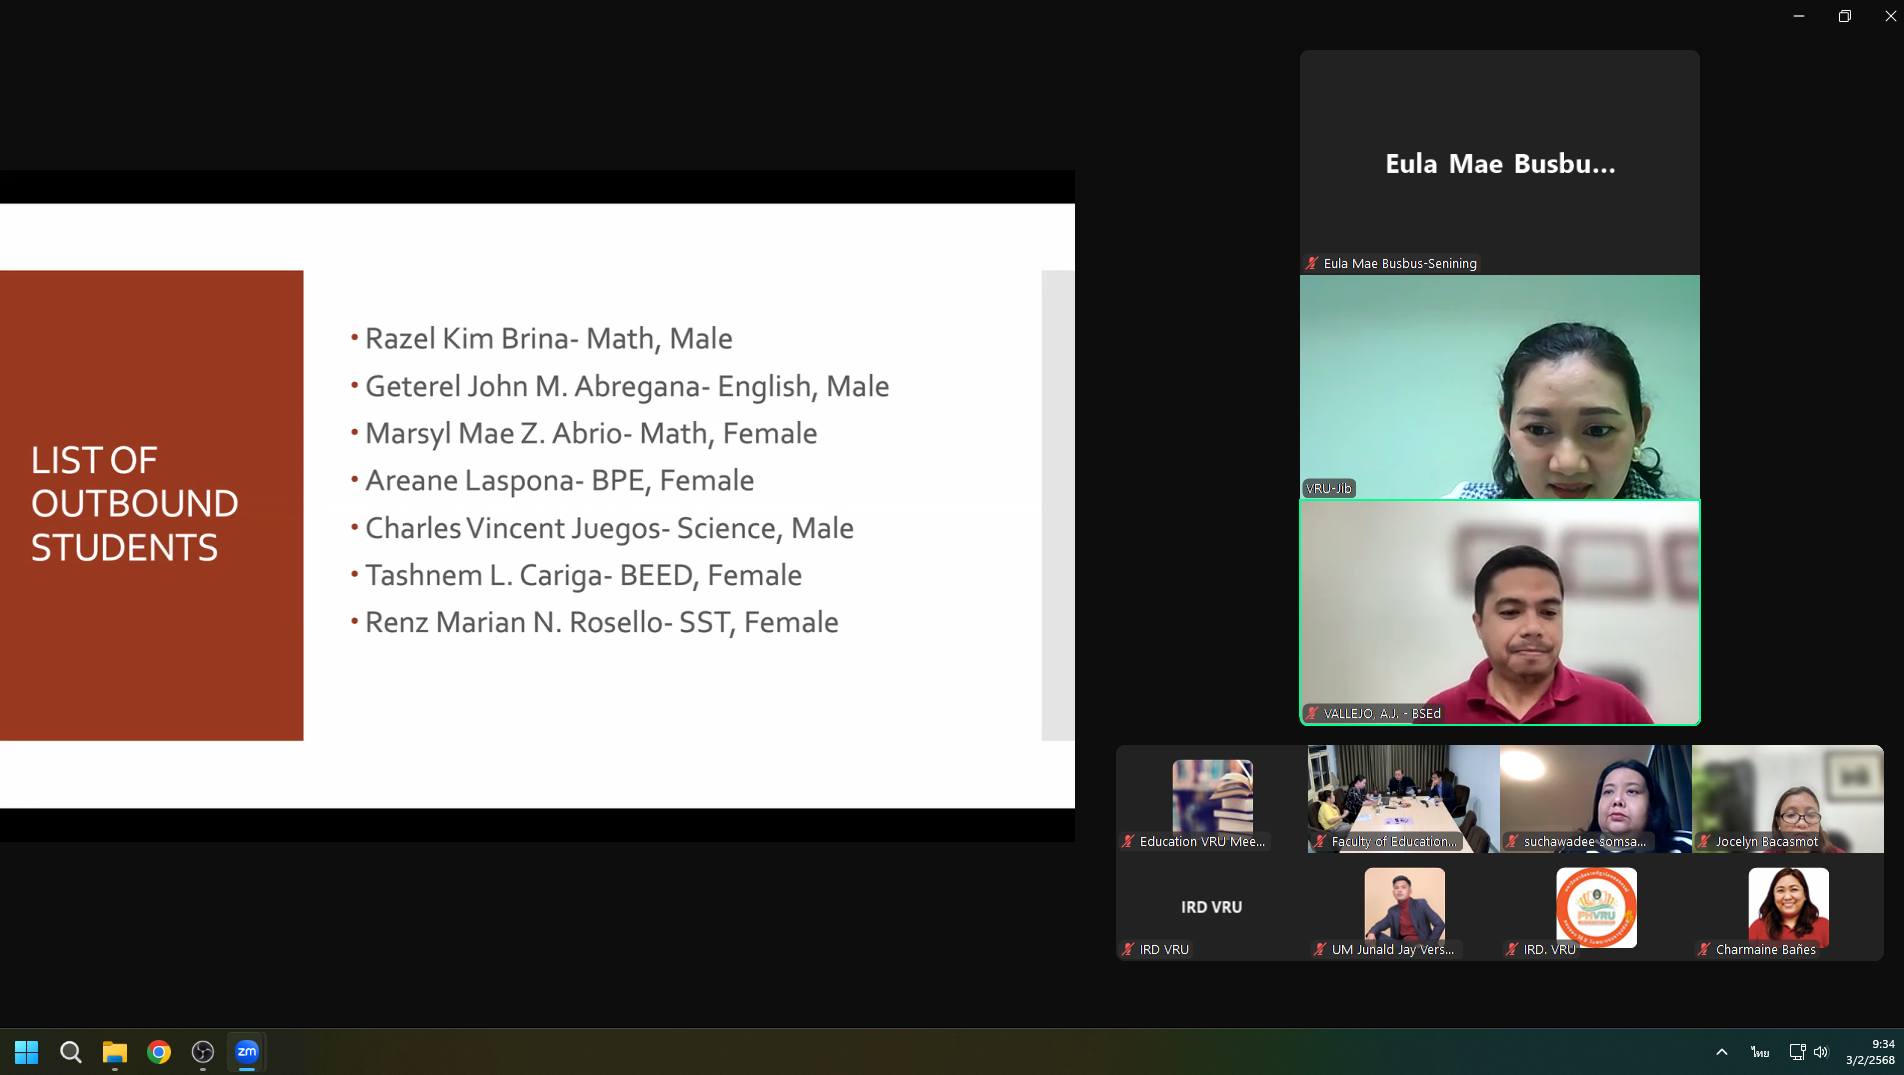Open taskbar search
Image resolution: width=1904 pixels, height=1075 pixels.
click(71, 1052)
